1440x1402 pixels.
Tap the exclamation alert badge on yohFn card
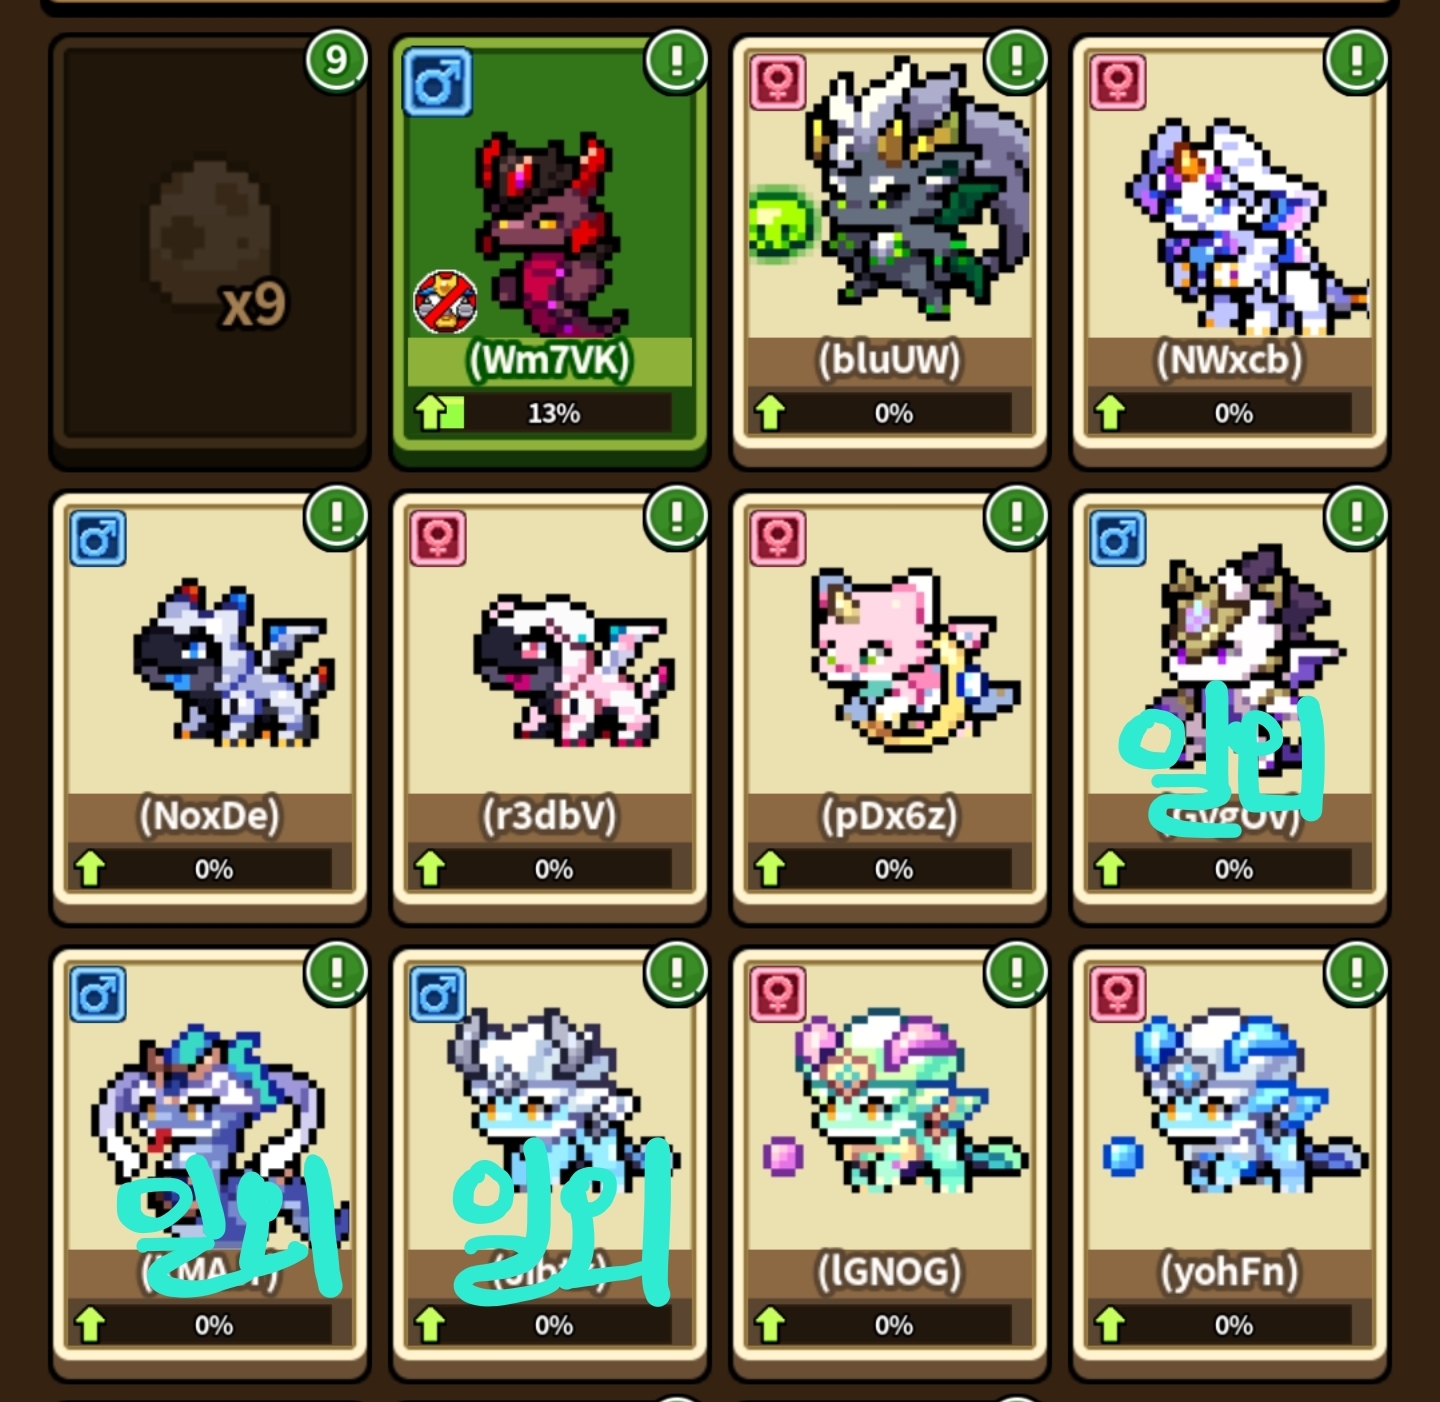click(1356, 972)
